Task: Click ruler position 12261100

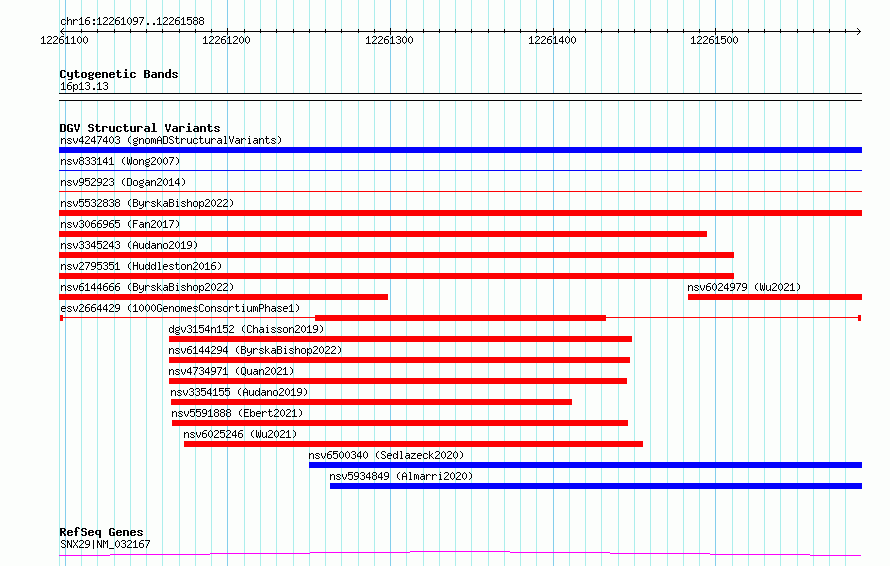Action: click(64, 40)
